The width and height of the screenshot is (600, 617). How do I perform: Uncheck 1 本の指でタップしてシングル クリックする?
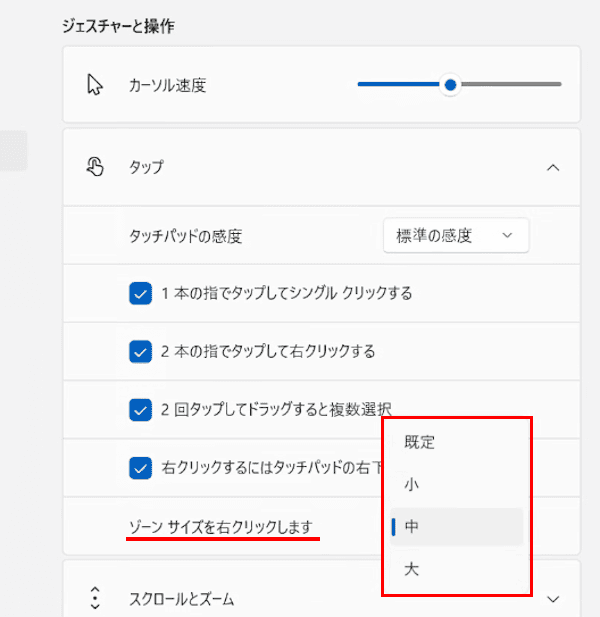(140, 293)
